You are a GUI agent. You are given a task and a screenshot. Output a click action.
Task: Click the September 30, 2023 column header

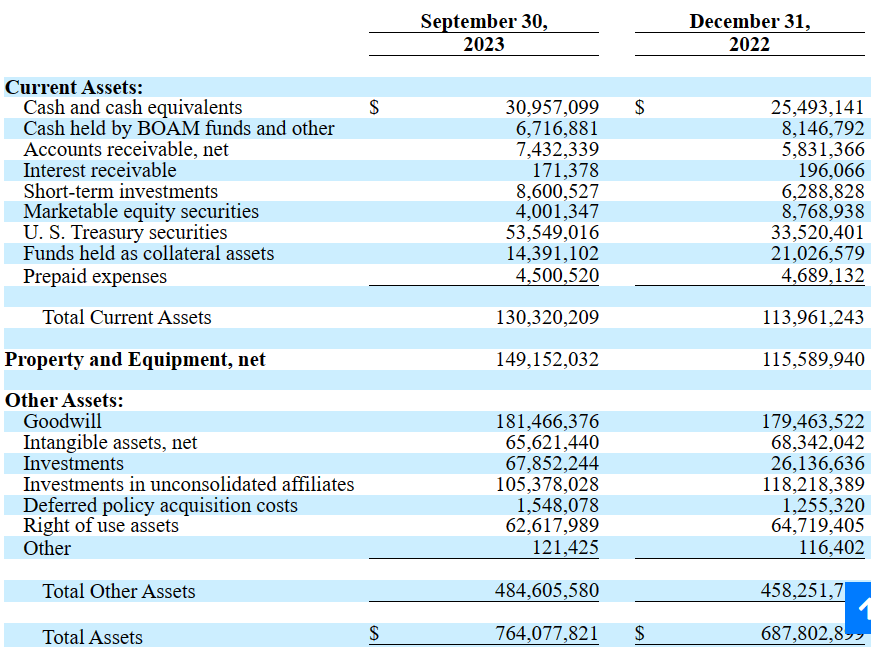484,33
